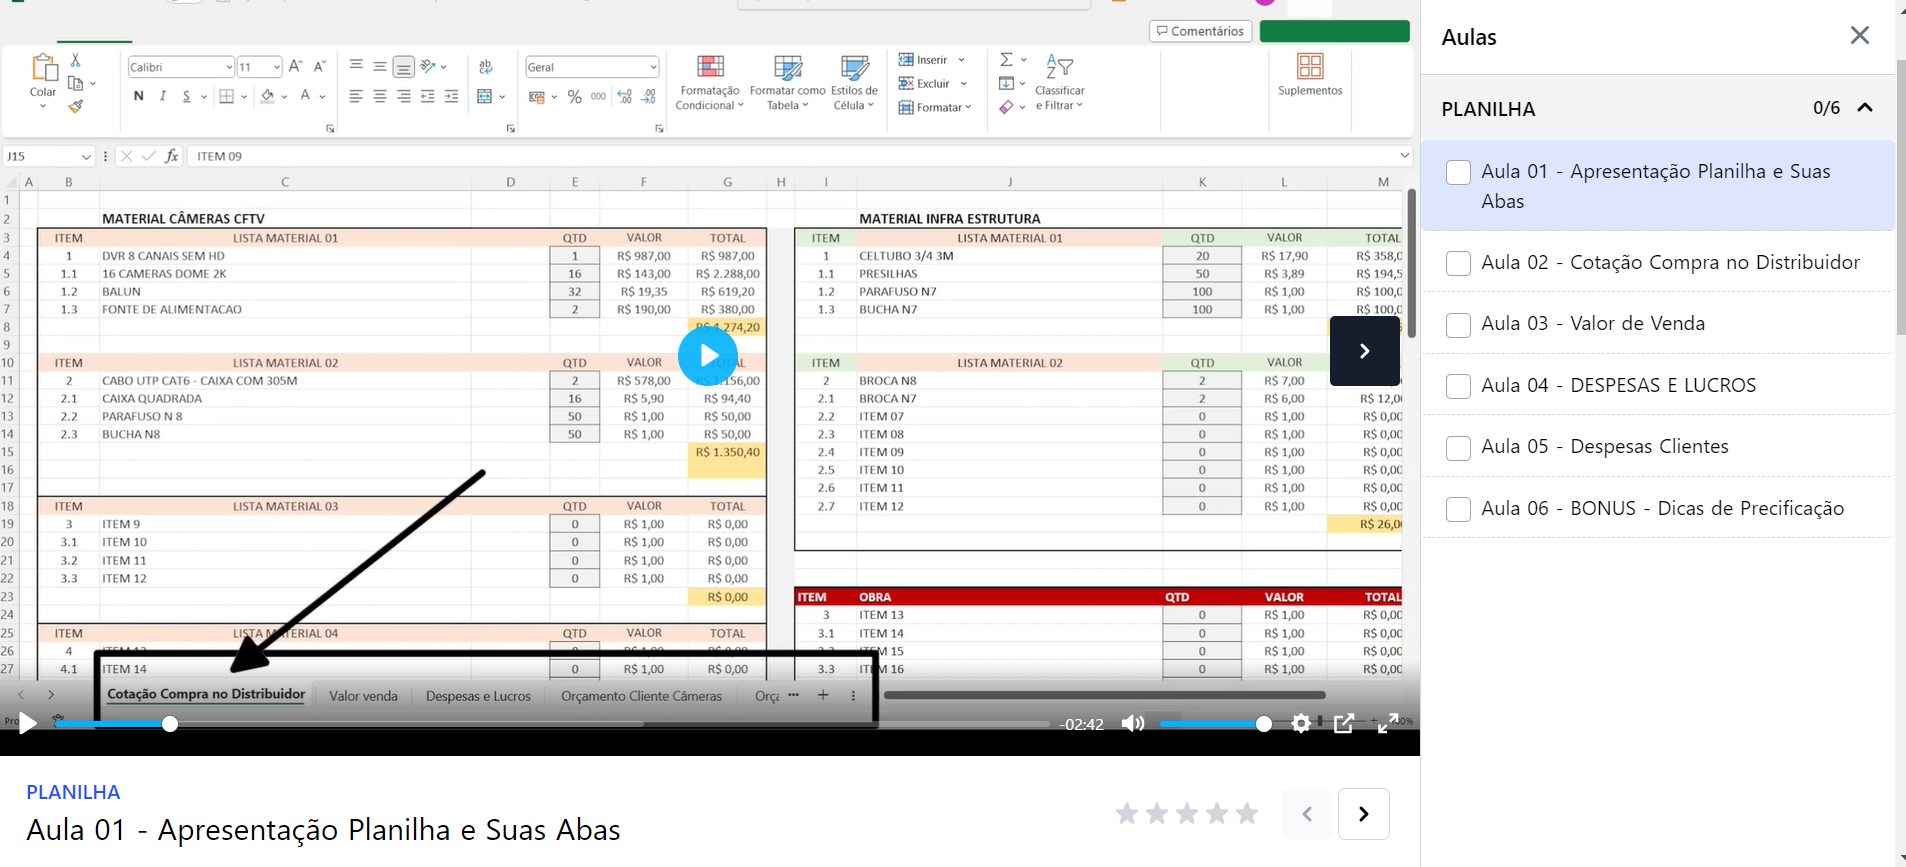Click the Formatação Condicional icon
Viewport: 1906px width, 867px height.
click(710, 67)
